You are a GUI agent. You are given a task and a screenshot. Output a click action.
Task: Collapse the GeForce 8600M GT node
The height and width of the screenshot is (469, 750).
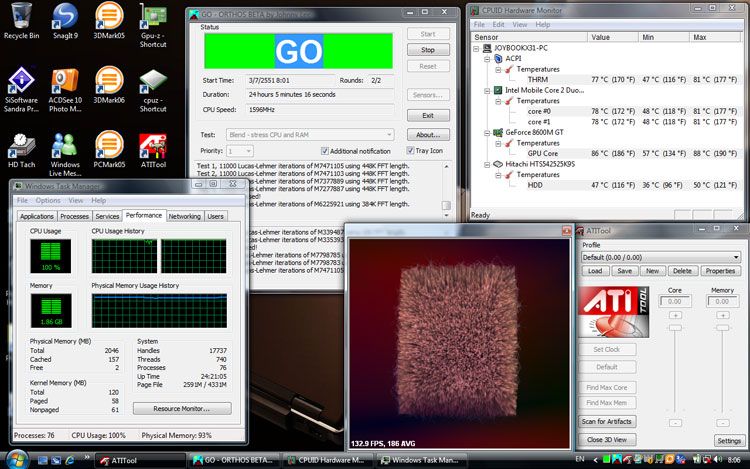pyautogui.click(x=487, y=132)
